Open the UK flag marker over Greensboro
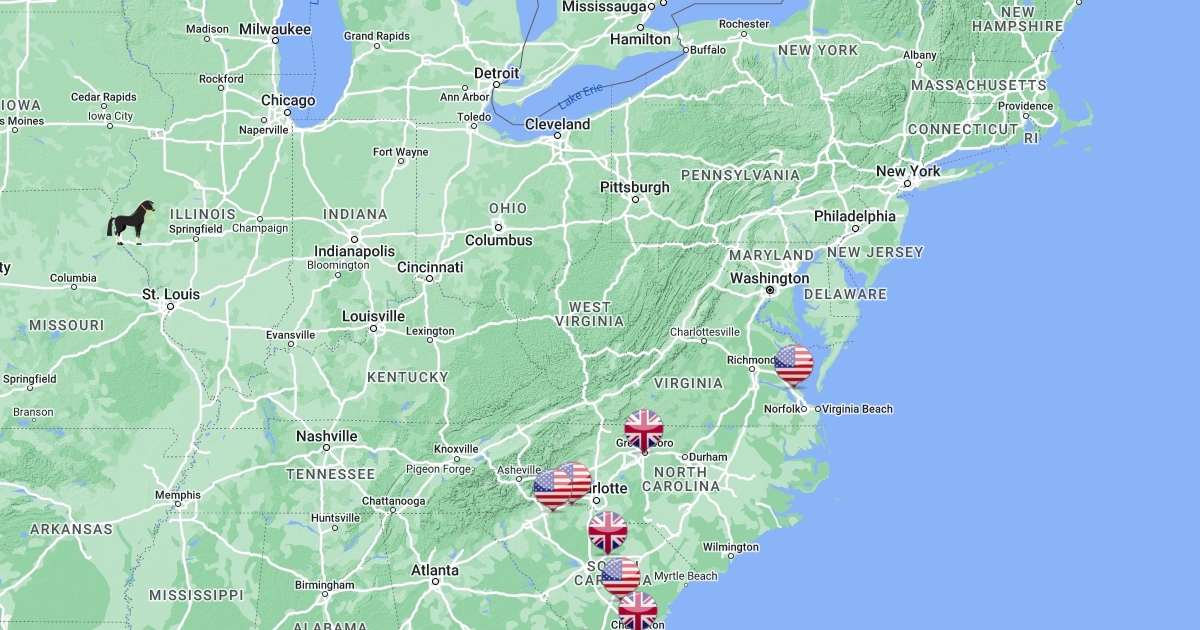 [x=644, y=430]
